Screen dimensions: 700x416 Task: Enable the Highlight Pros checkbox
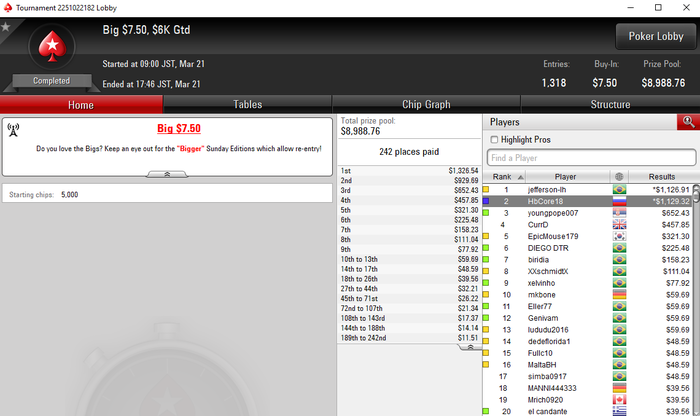(494, 140)
